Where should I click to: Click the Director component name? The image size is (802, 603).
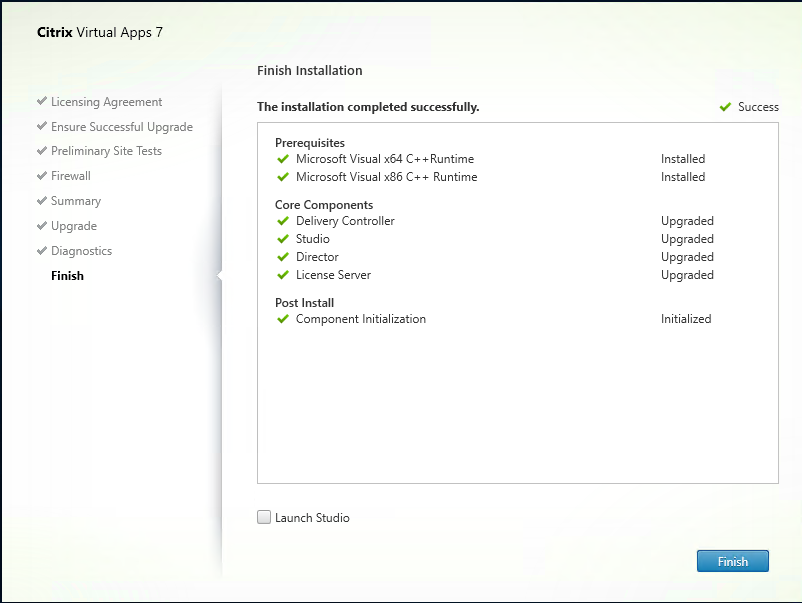point(317,257)
